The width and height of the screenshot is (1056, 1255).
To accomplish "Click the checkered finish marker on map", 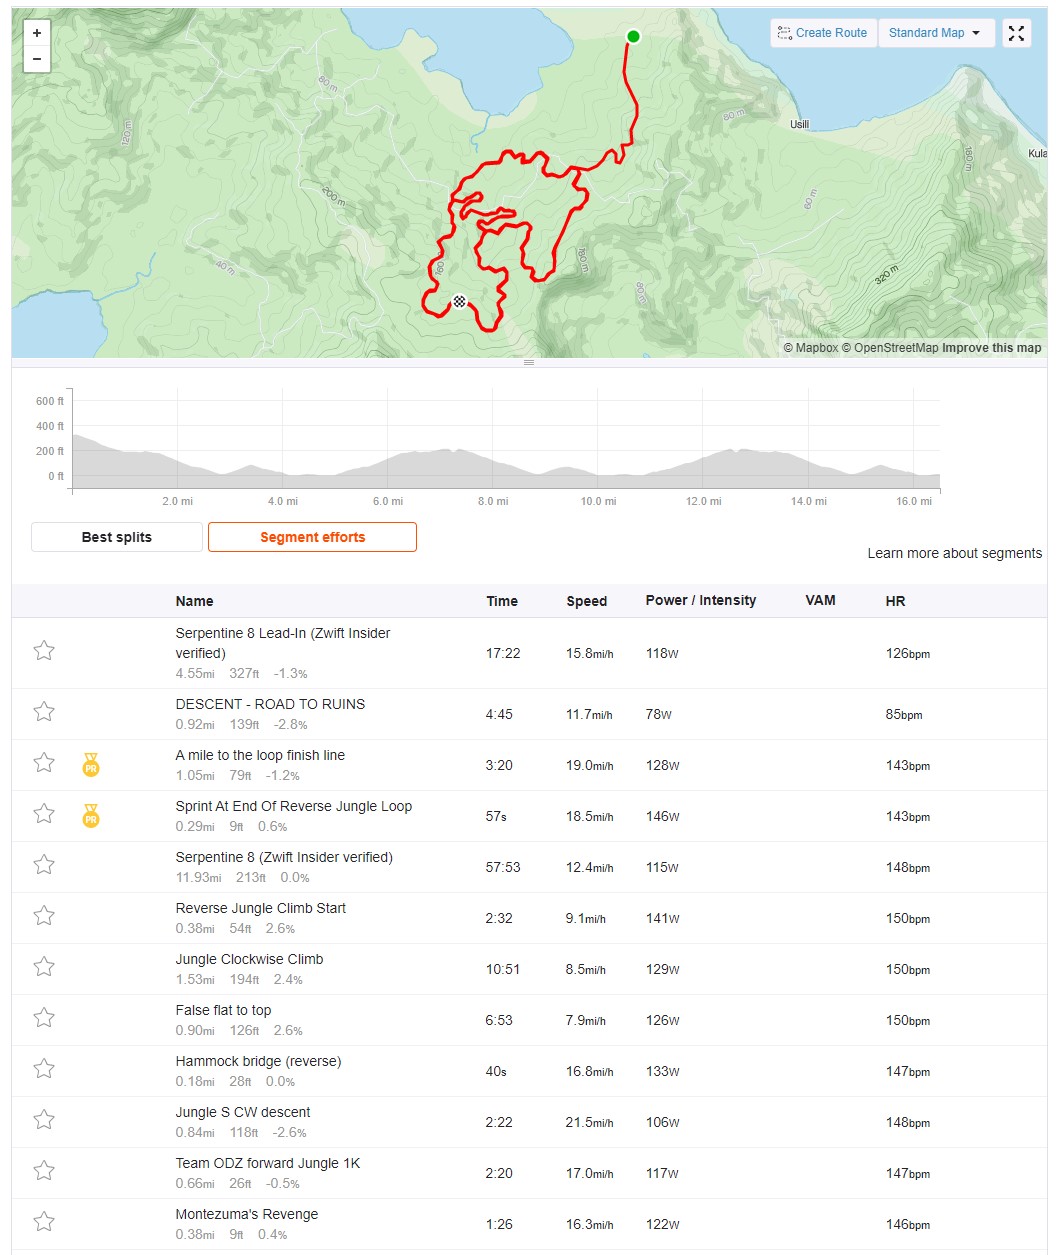I will (459, 301).
